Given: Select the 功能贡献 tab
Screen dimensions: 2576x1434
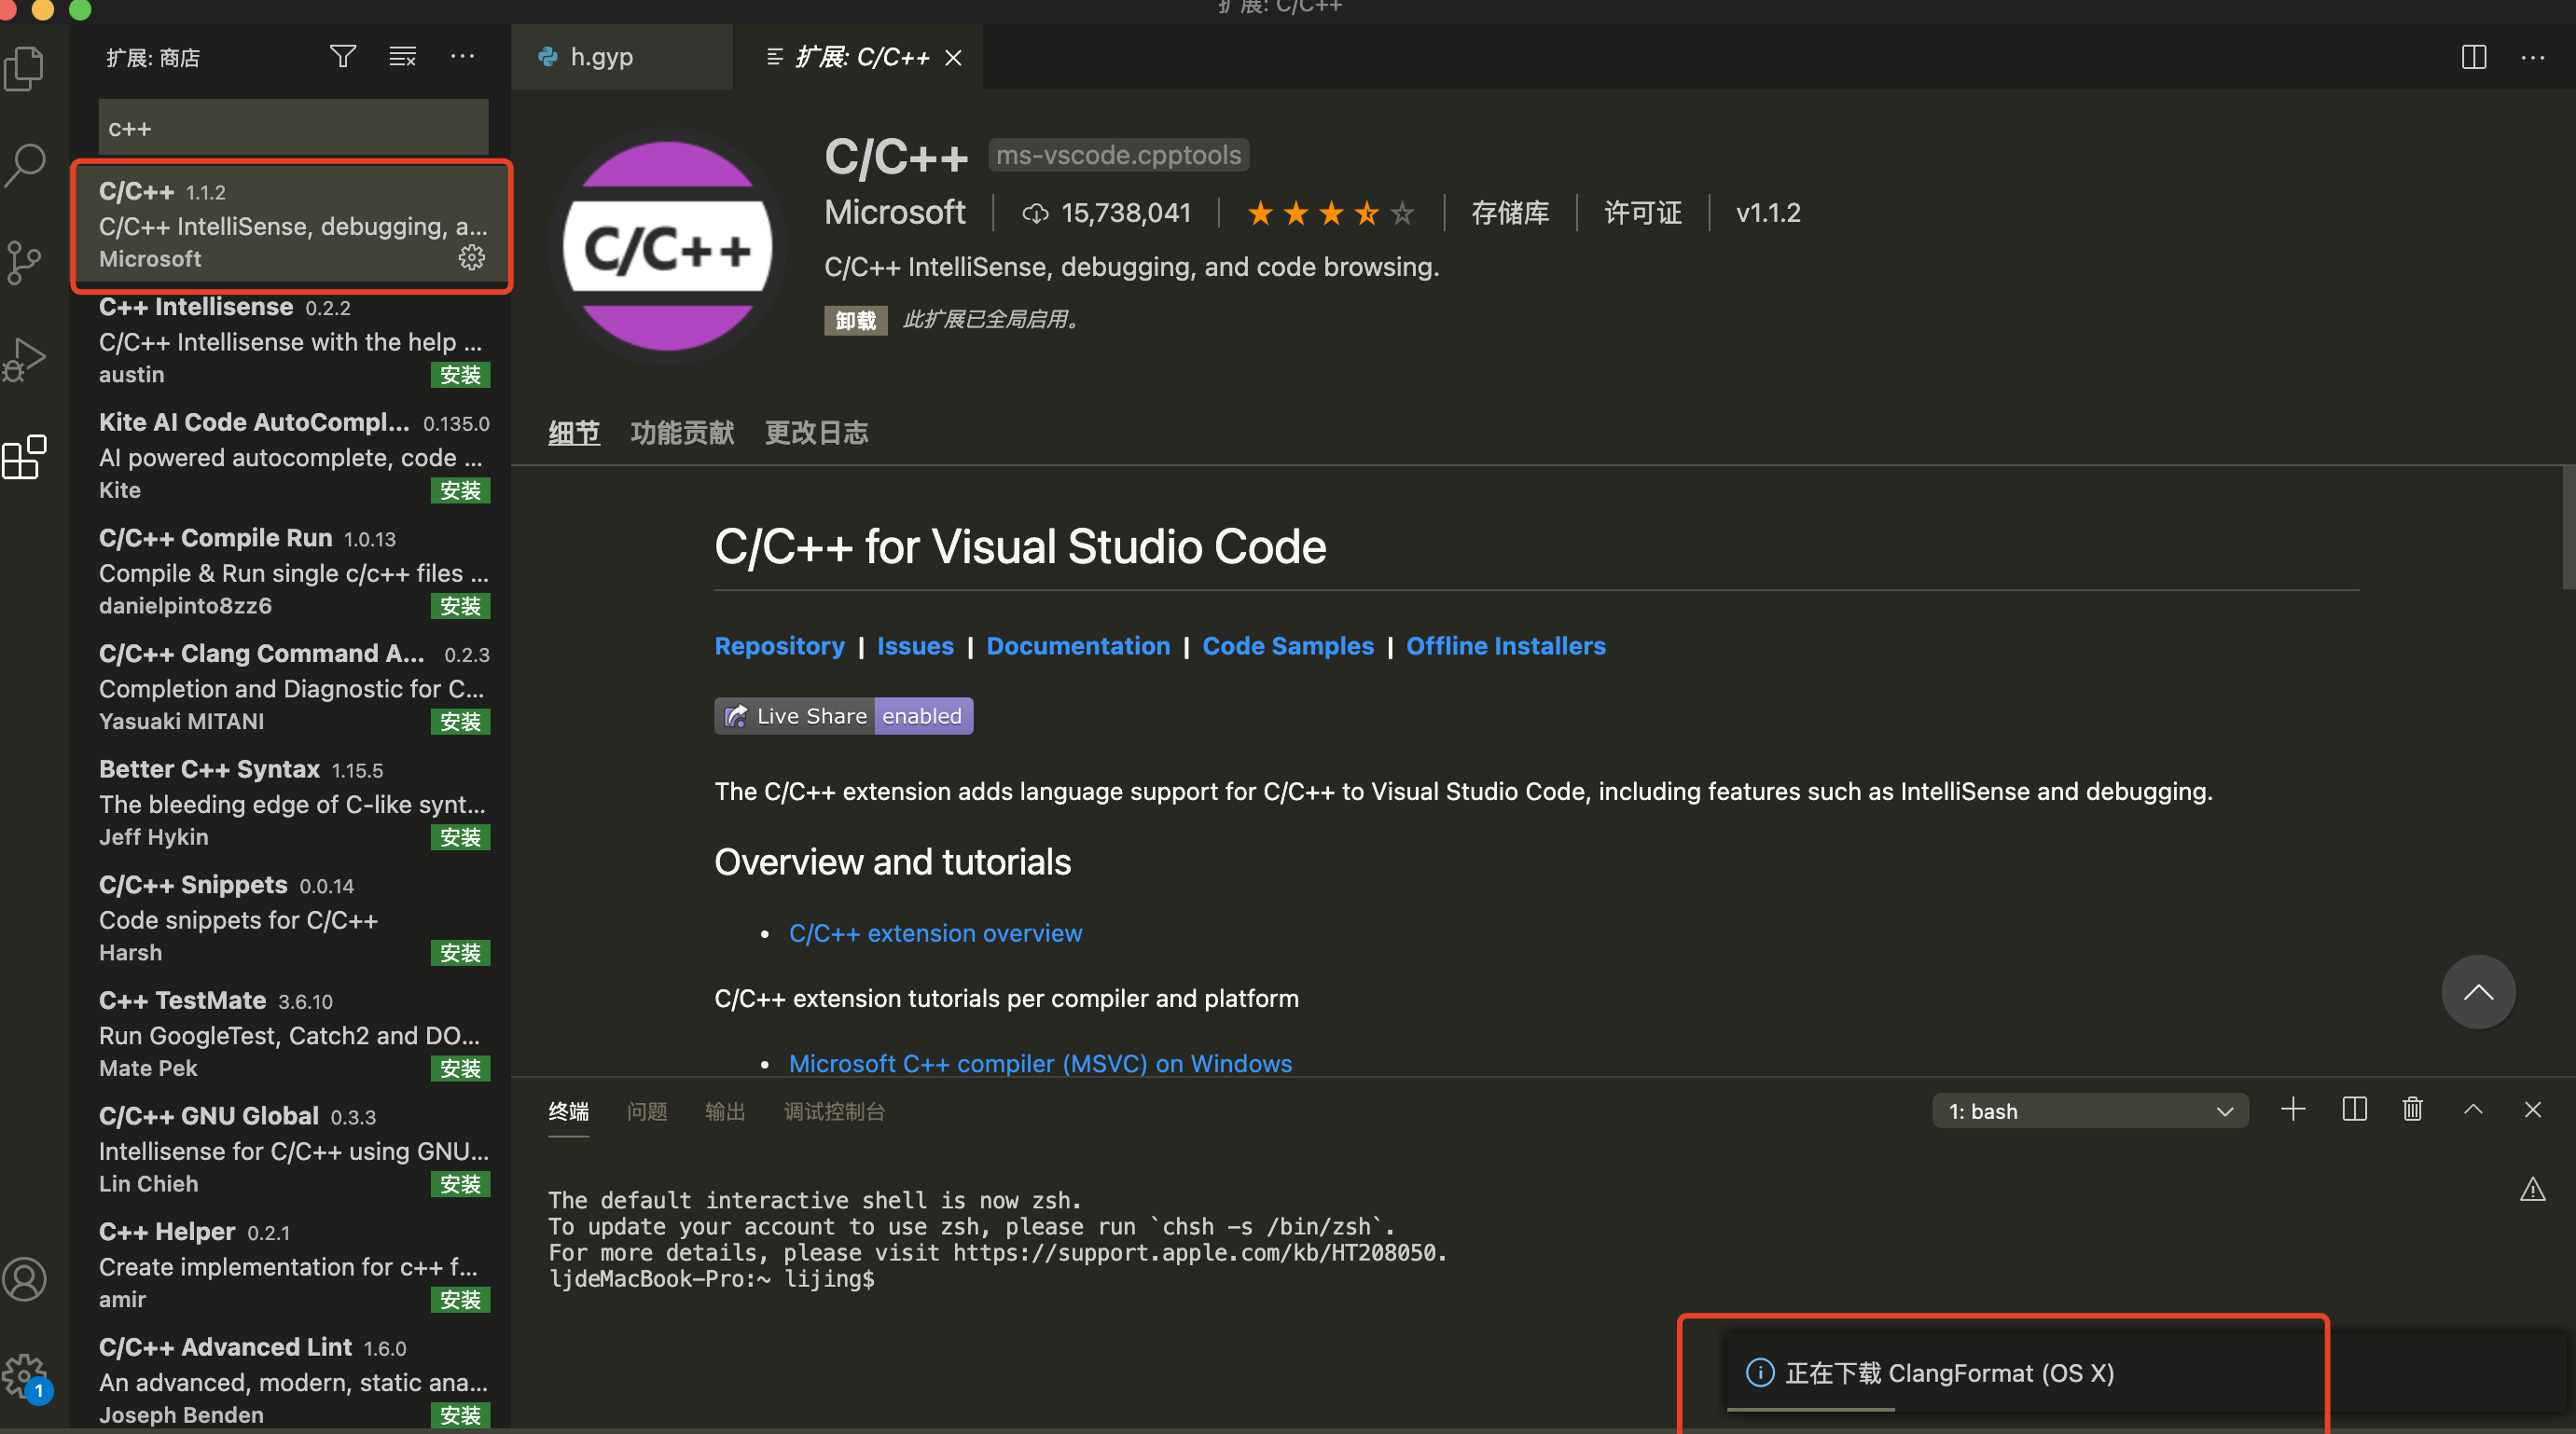Looking at the screenshot, I should [682, 433].
